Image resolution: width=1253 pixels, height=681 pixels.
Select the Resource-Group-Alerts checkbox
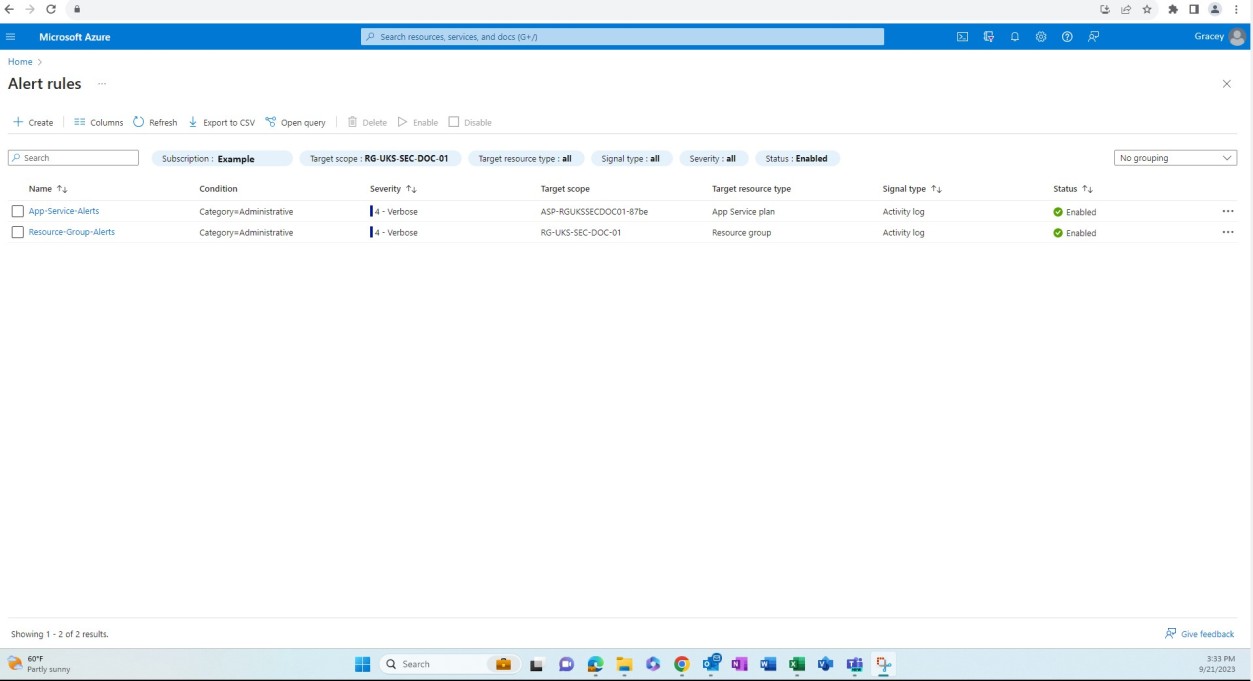17,233
